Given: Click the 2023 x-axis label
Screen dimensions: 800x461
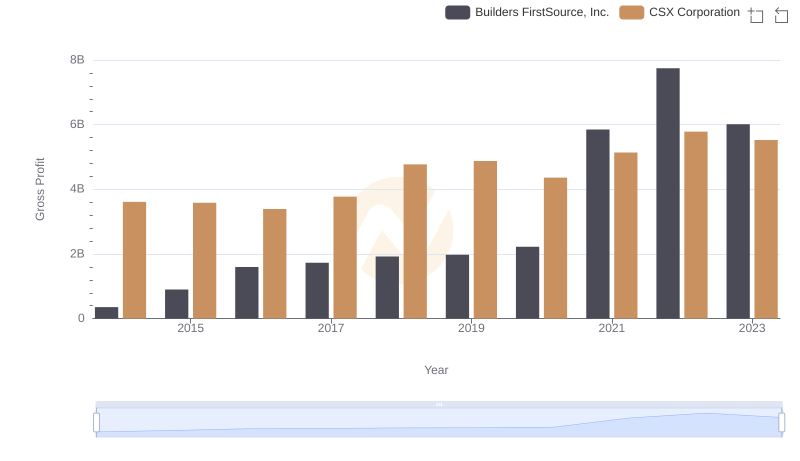Looking at the screenshot, I should [x=752, y=328].
